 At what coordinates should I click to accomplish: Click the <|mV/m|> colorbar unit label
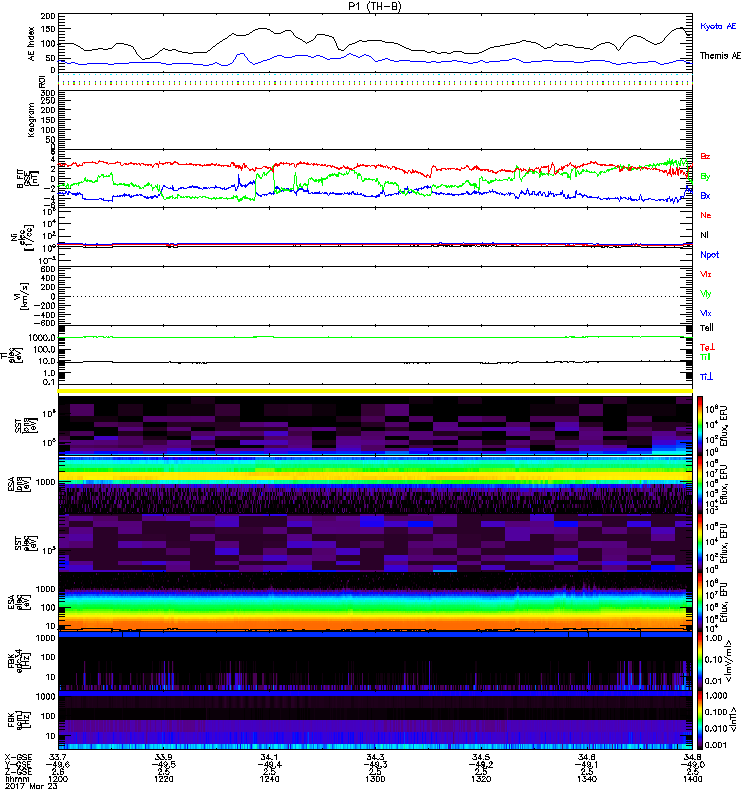point(731,661)
